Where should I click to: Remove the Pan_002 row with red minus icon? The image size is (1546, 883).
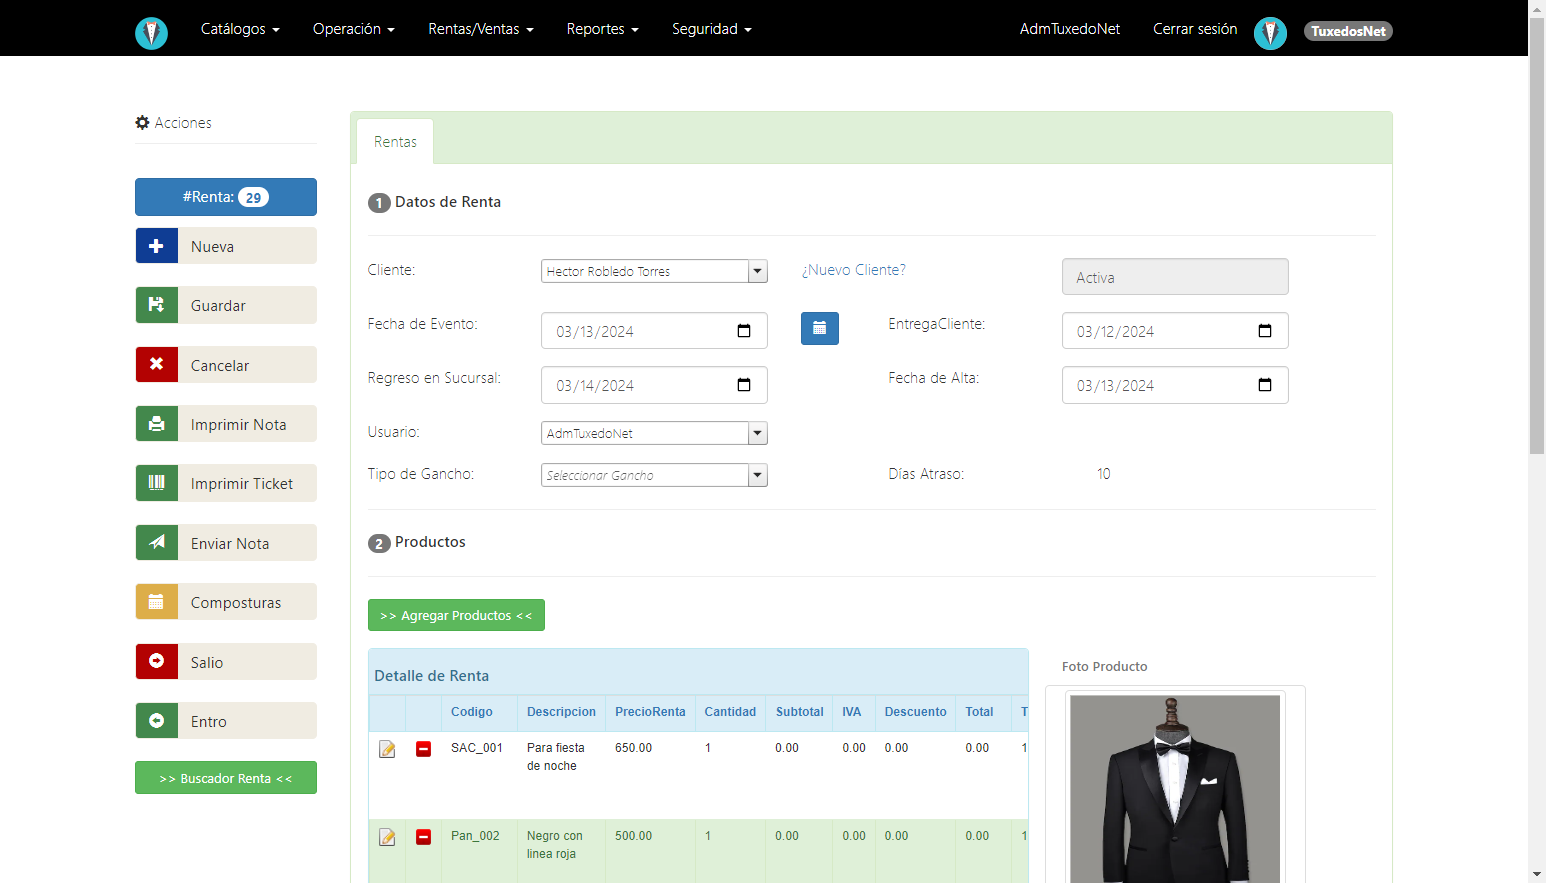(x=424, y=837)
